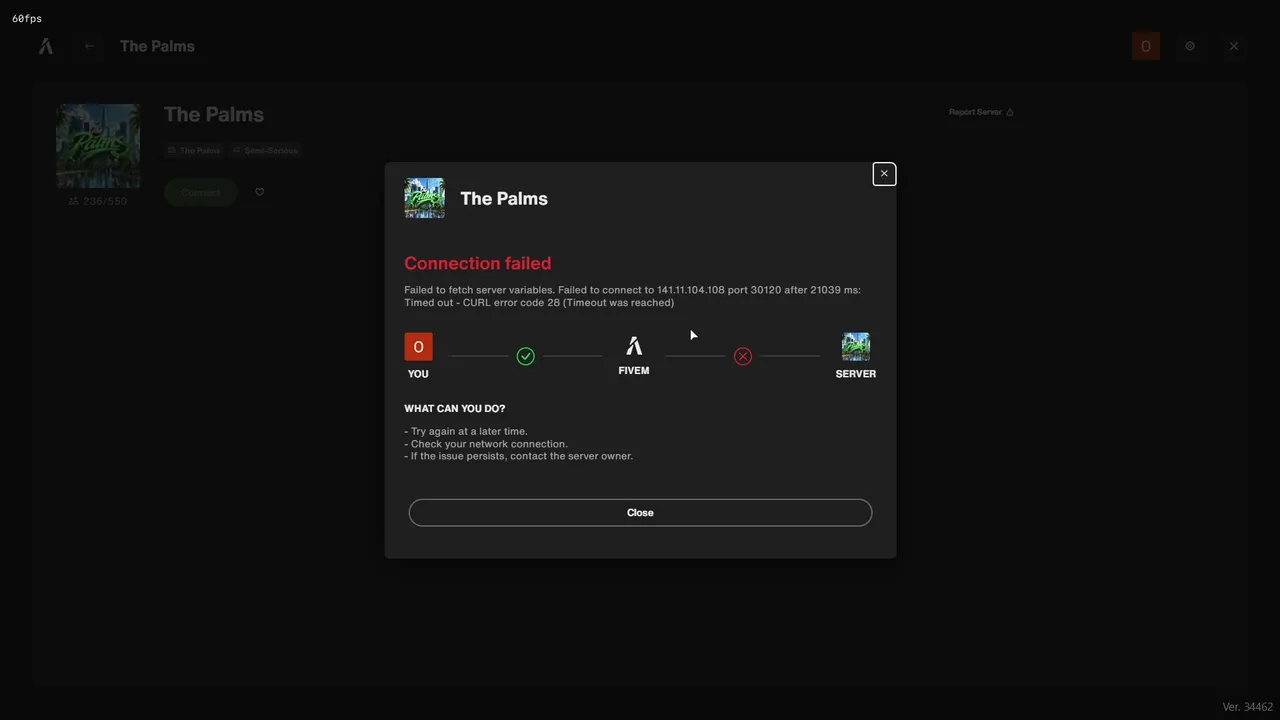
Task: Click The Palms server icon in dialog header
Action: click(x=424, y=198)
